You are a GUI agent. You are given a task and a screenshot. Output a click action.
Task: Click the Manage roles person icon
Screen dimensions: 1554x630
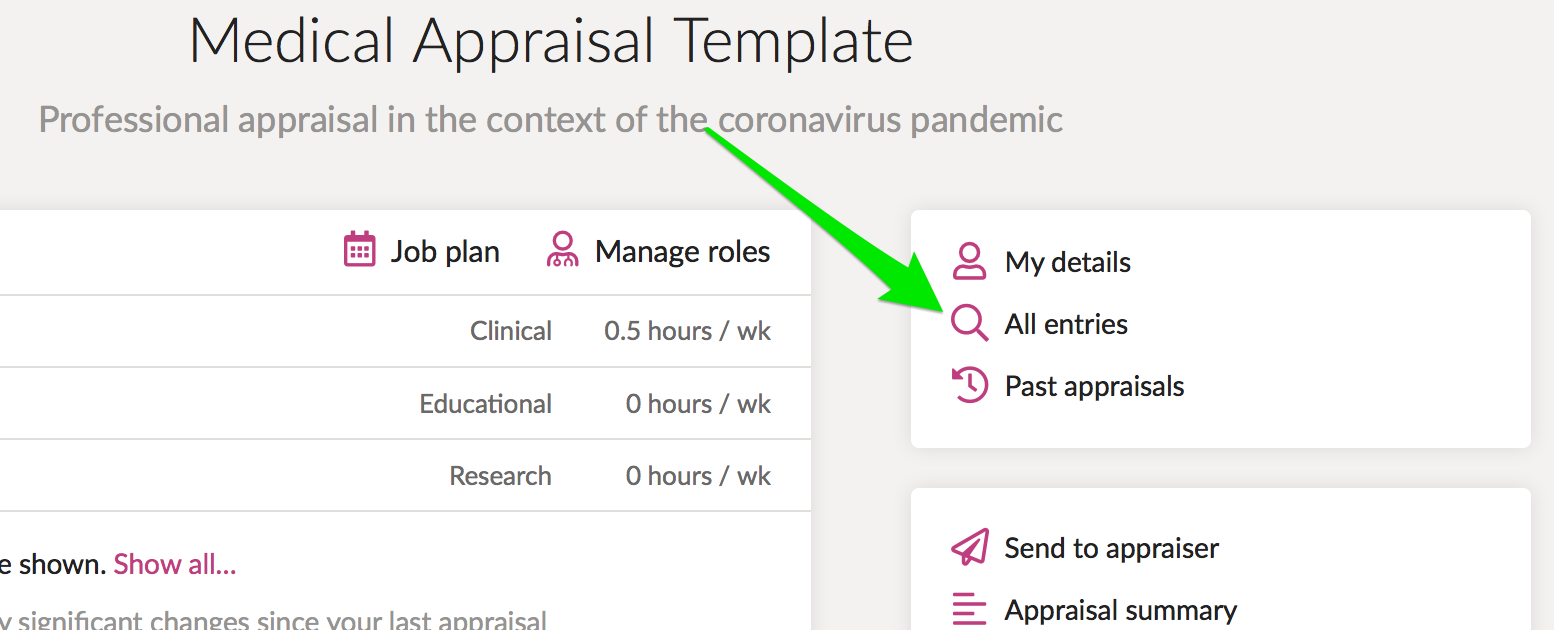point(563,250)
